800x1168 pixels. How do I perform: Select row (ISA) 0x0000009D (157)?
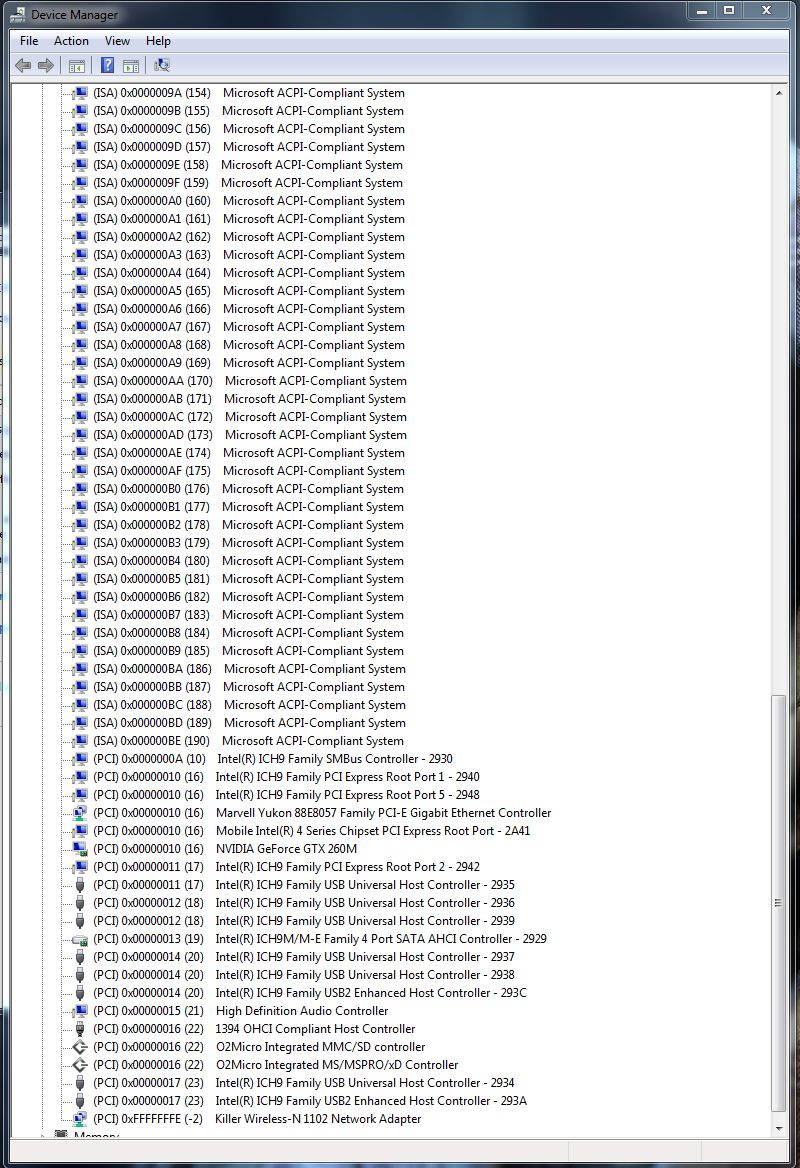[x=249, y=147]
